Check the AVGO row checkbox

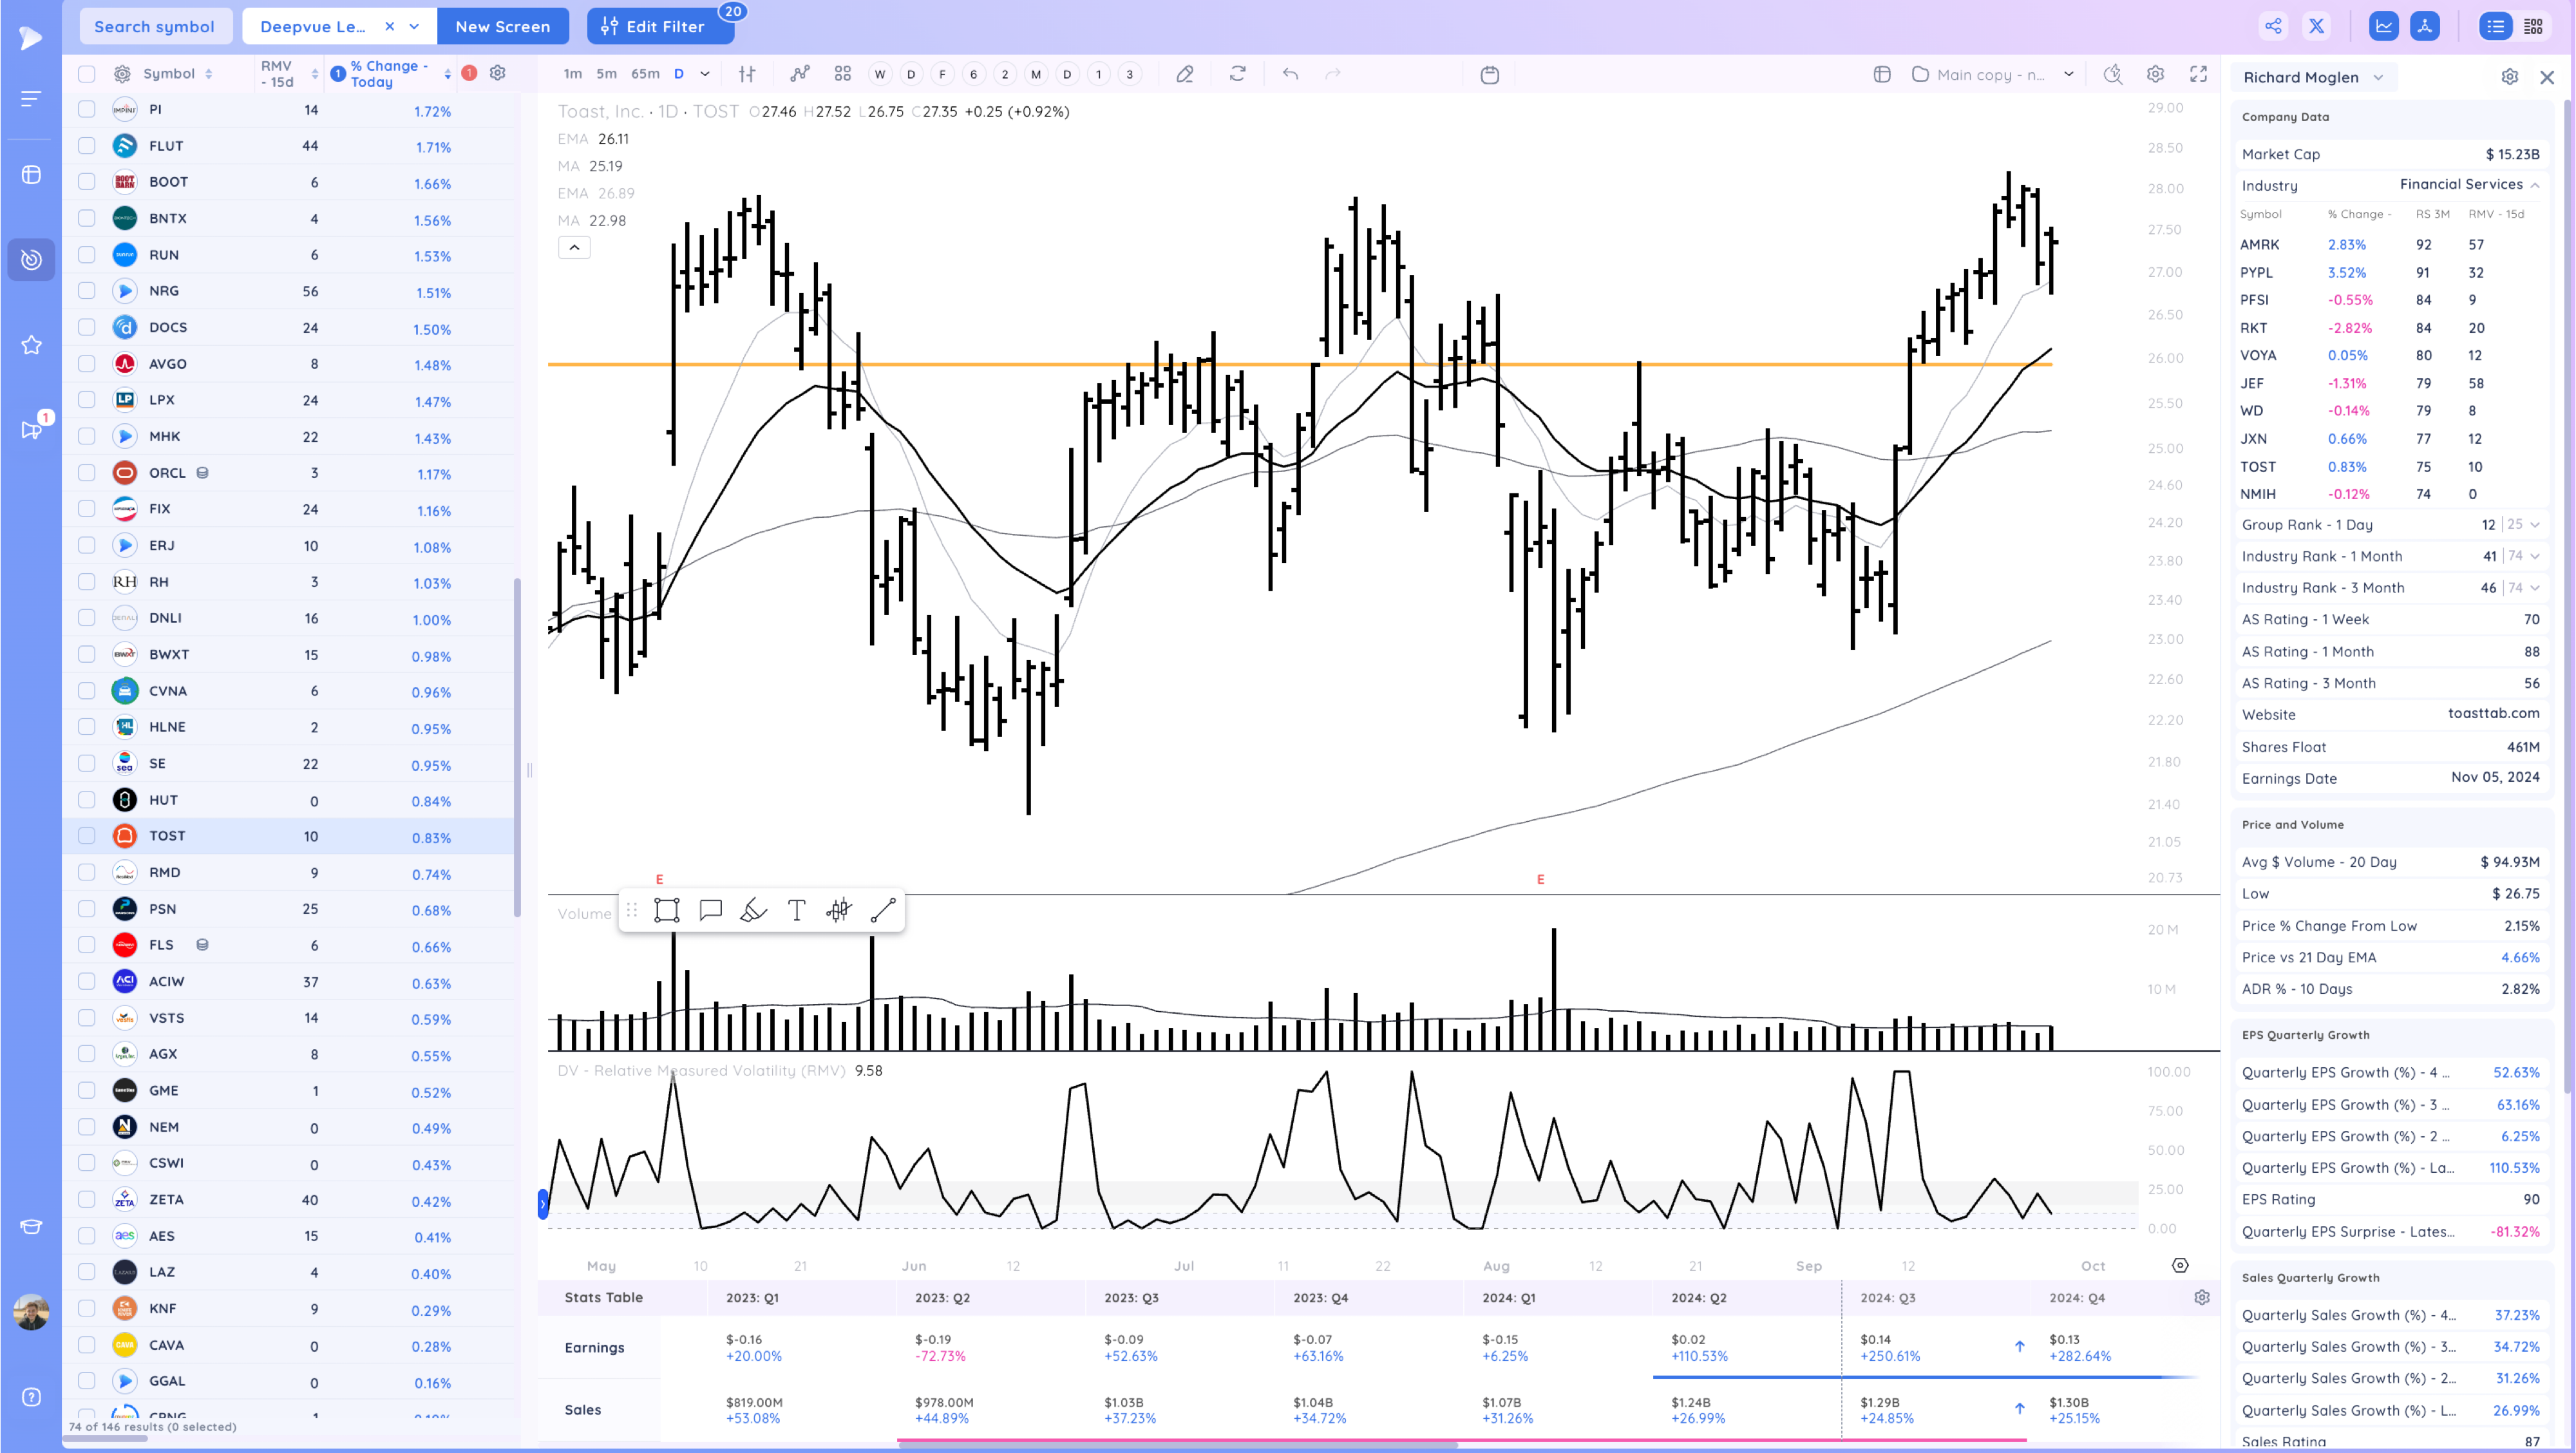pyautogui.click(x=87, y=364)
